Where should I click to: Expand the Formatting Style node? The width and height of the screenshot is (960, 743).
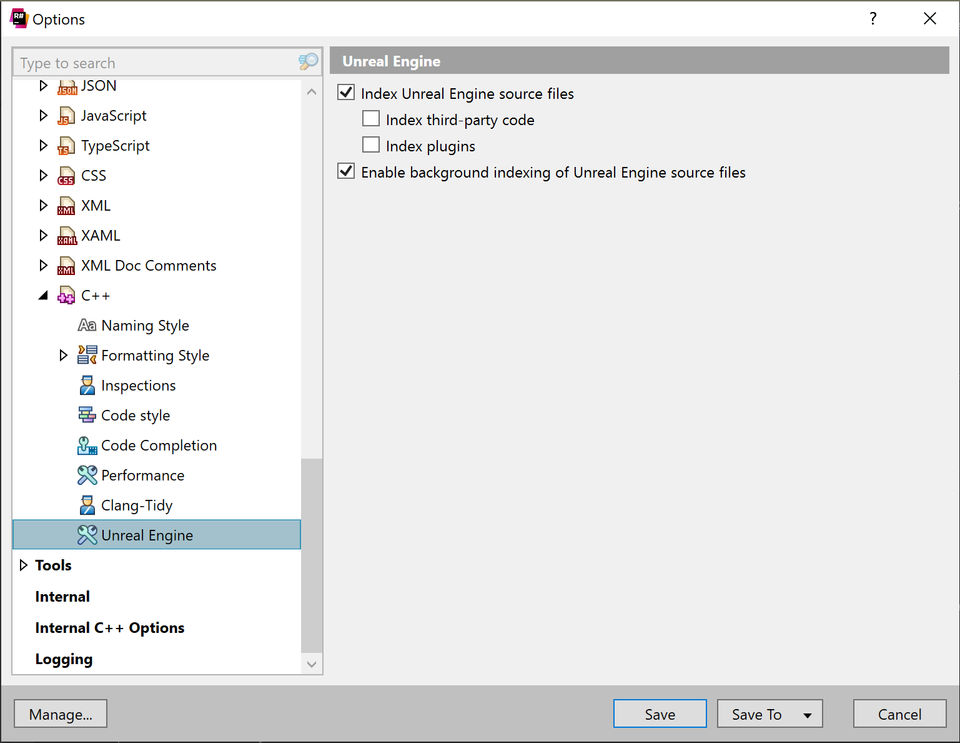pos(63,355)
